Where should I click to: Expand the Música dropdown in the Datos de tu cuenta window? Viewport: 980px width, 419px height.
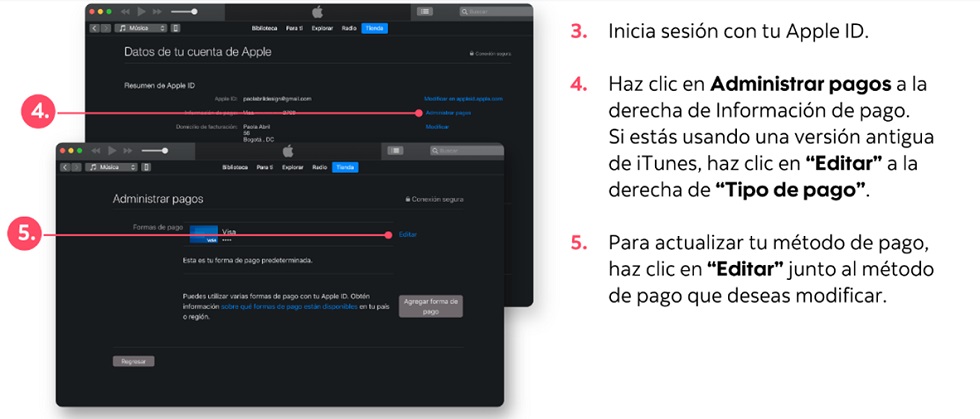point(141,28)
